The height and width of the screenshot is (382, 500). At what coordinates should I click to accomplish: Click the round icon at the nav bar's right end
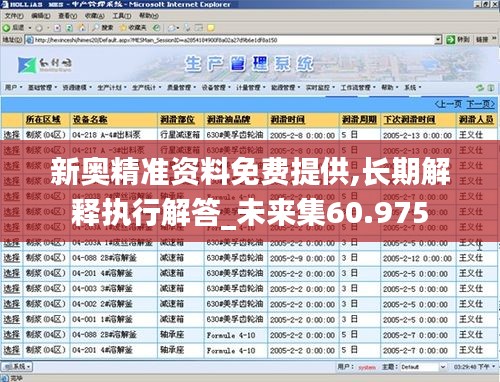click(x=491, y=88)
